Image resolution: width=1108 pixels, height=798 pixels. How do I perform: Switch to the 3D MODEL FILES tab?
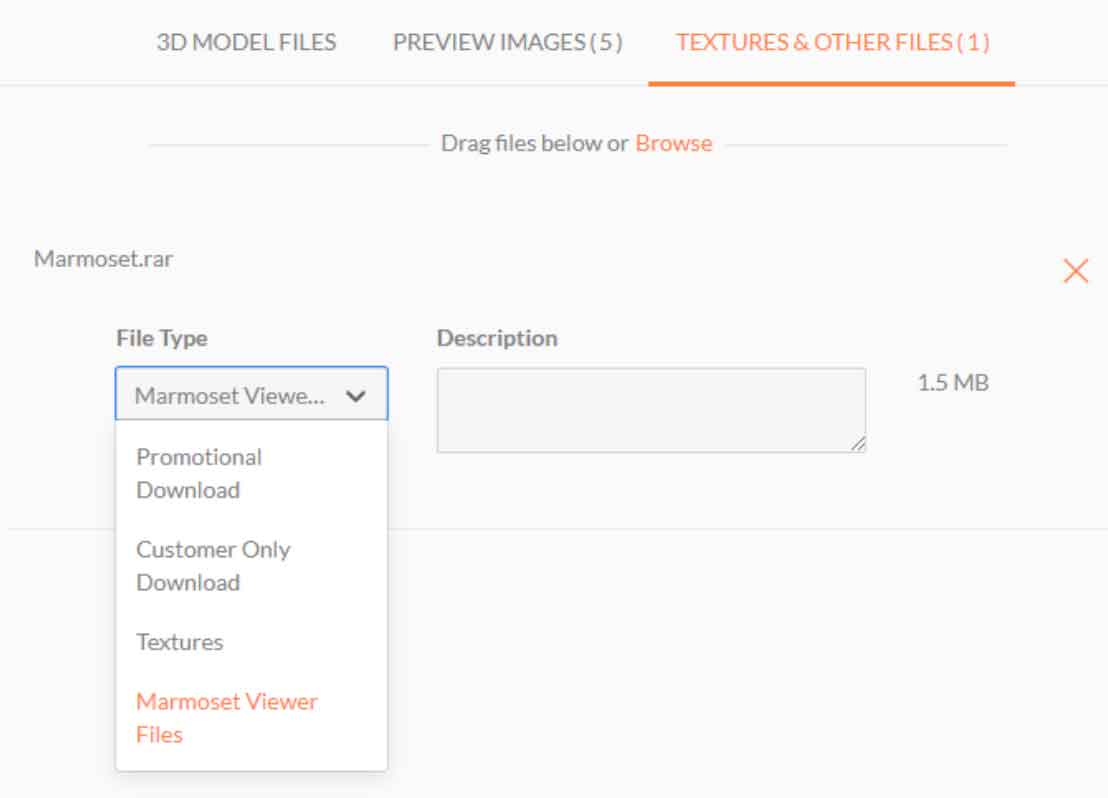tap(246, 42)
